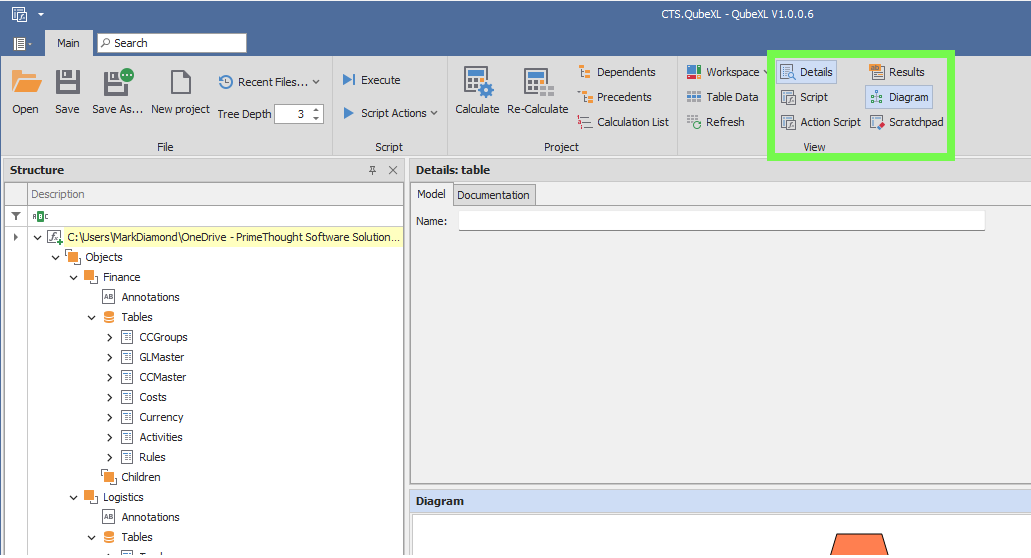This screenshot has height=558, width=1031.
Task: Open the Recent Files dropdown
Action: click(x=269, y=82)
